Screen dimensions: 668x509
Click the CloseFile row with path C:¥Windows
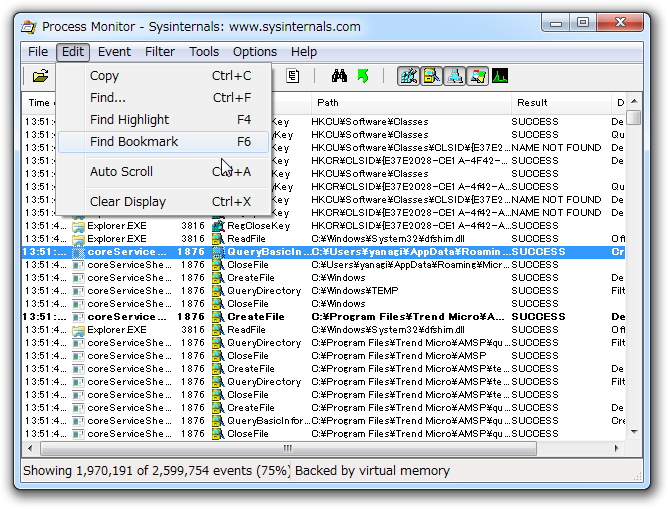tap(324, 304)
